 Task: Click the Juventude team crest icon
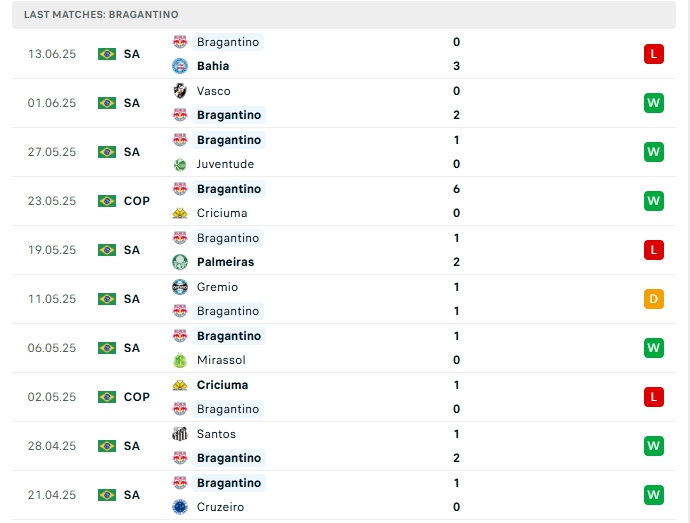180,164
